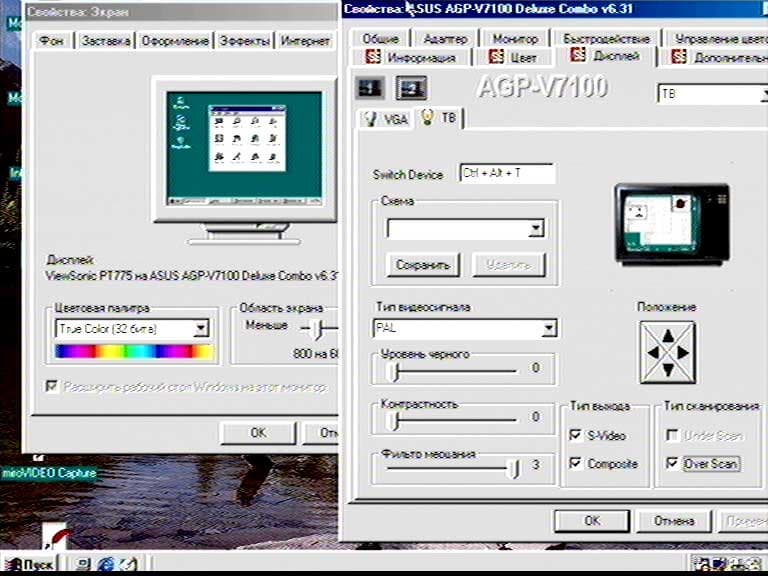The width and height of the screenshot is (768, 576).
Task: Click the system tray icons area
Action: tap(729, 564)
